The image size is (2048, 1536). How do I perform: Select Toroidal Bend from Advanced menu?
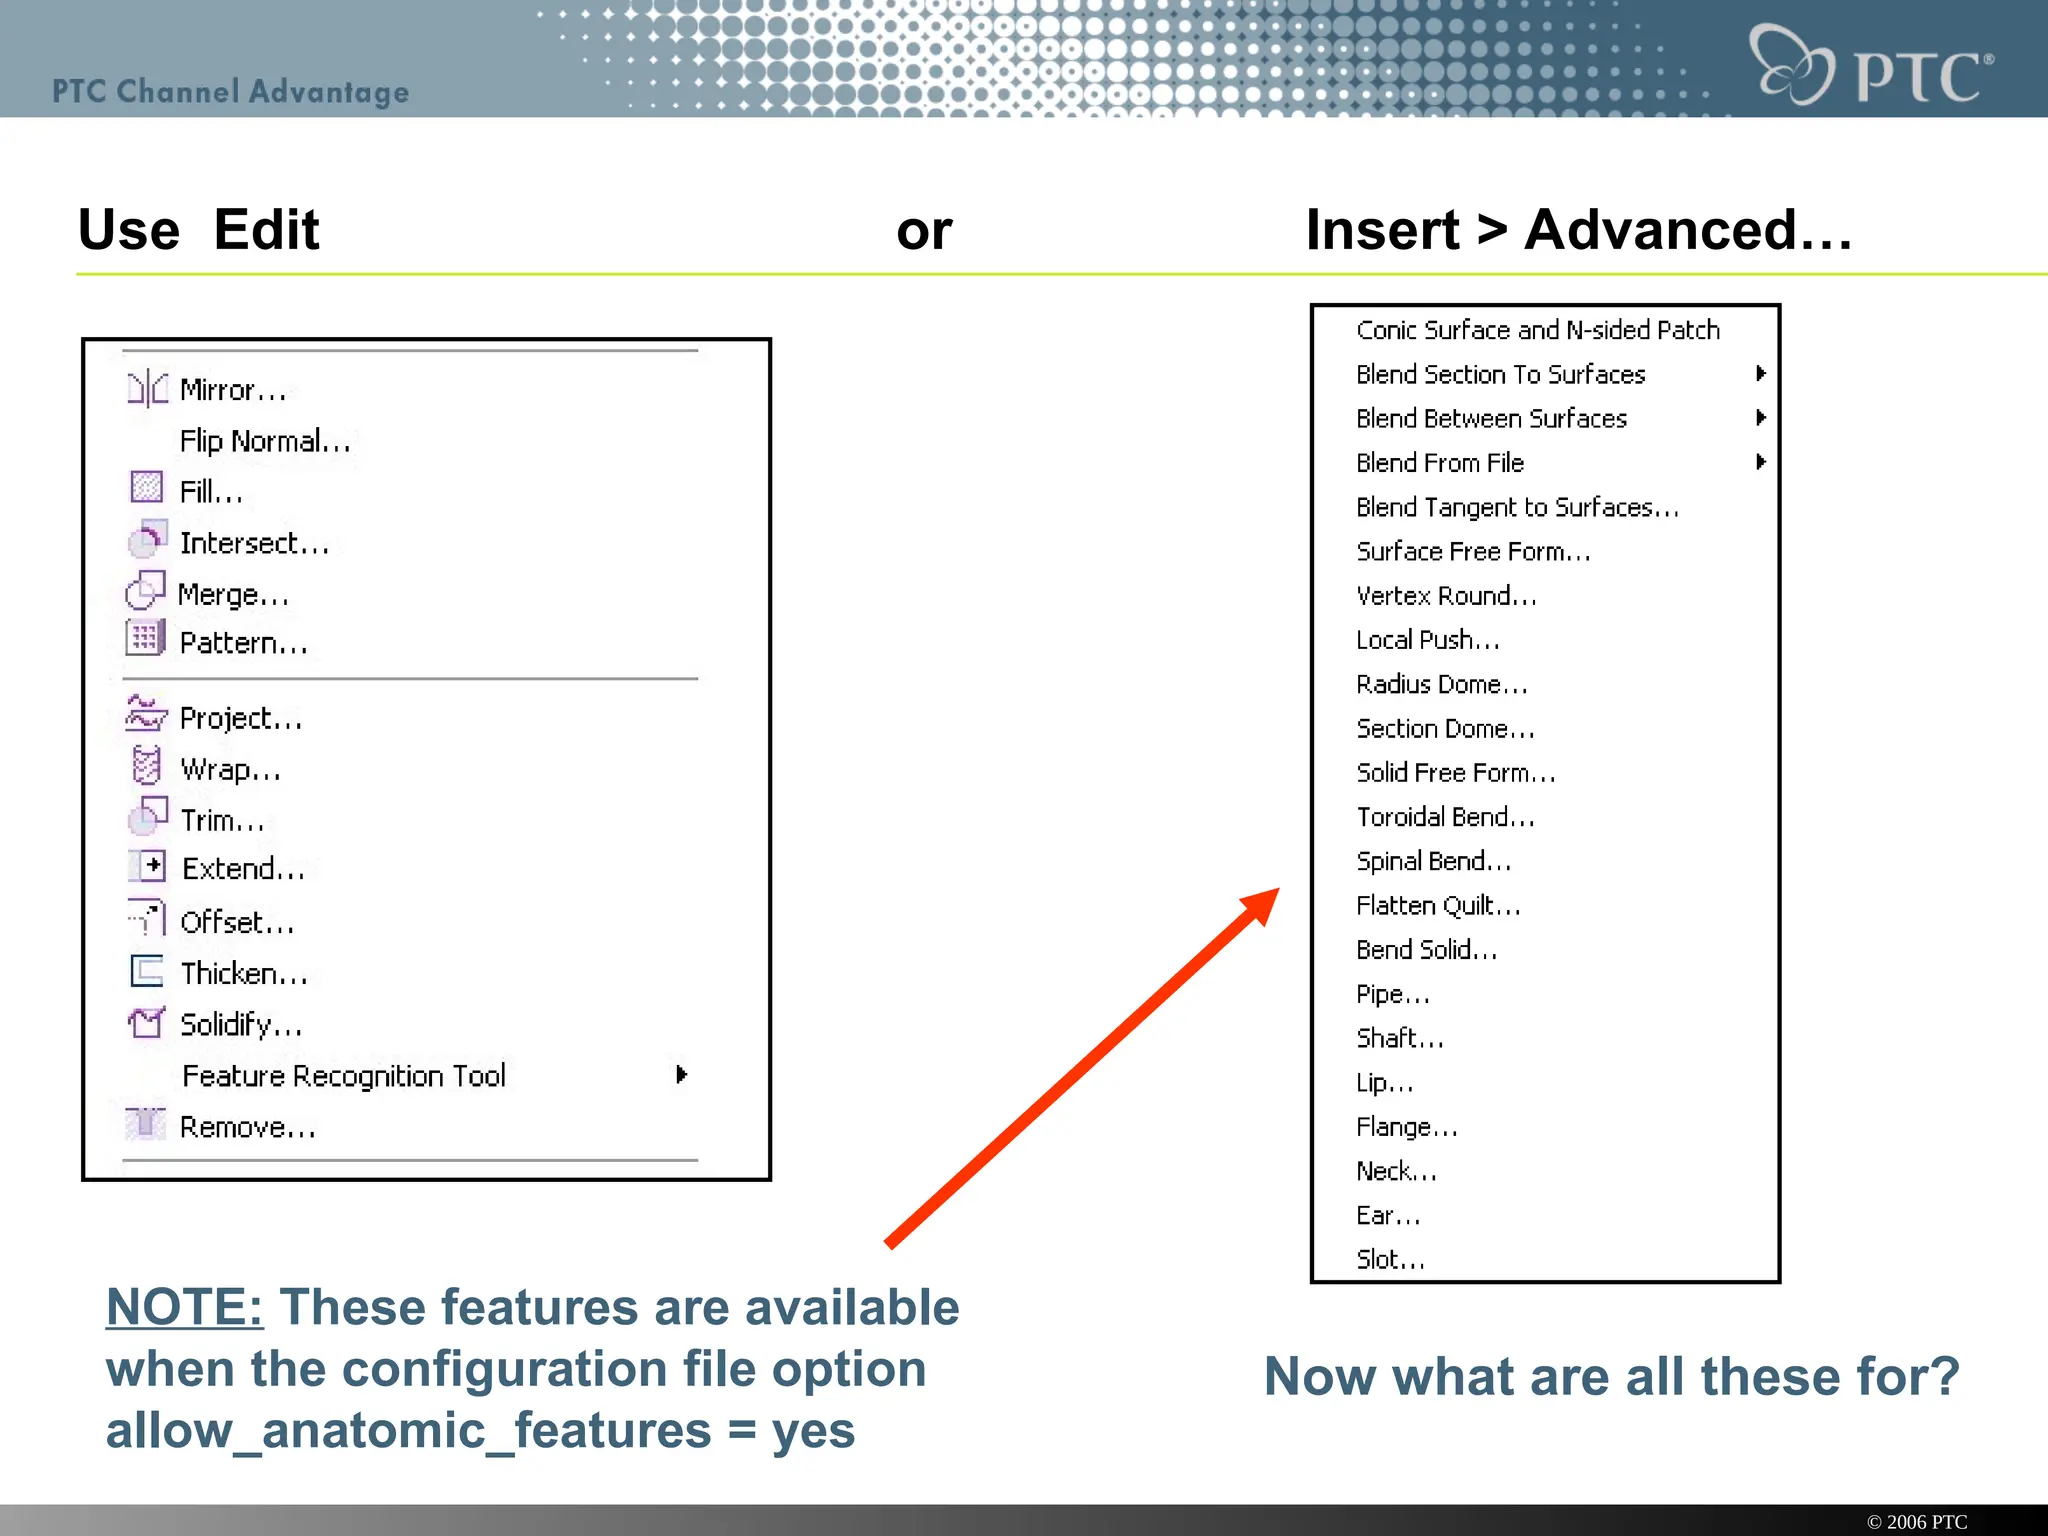coord(1445,817)
